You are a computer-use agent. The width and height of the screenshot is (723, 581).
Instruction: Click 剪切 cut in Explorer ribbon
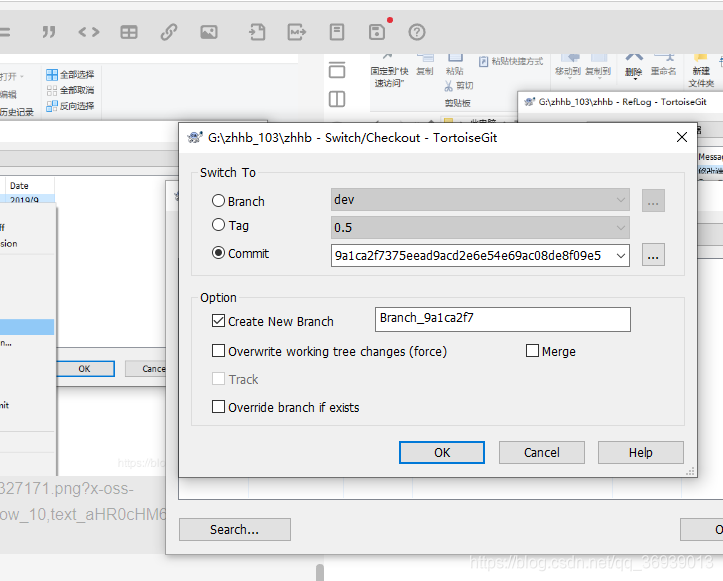pos(459,86)
